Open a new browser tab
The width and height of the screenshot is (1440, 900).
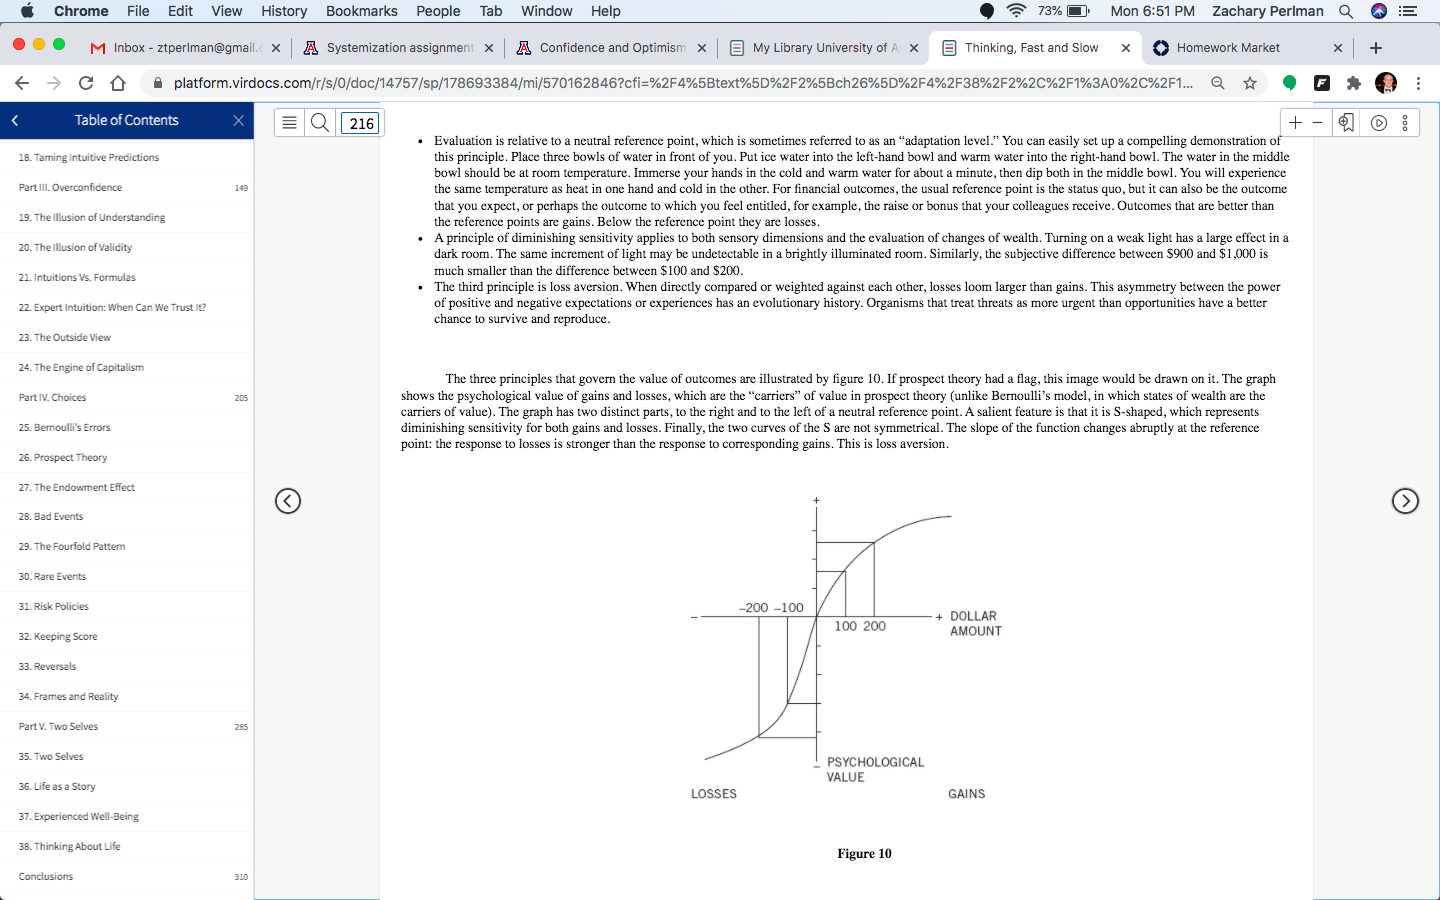coord(1376,48)
